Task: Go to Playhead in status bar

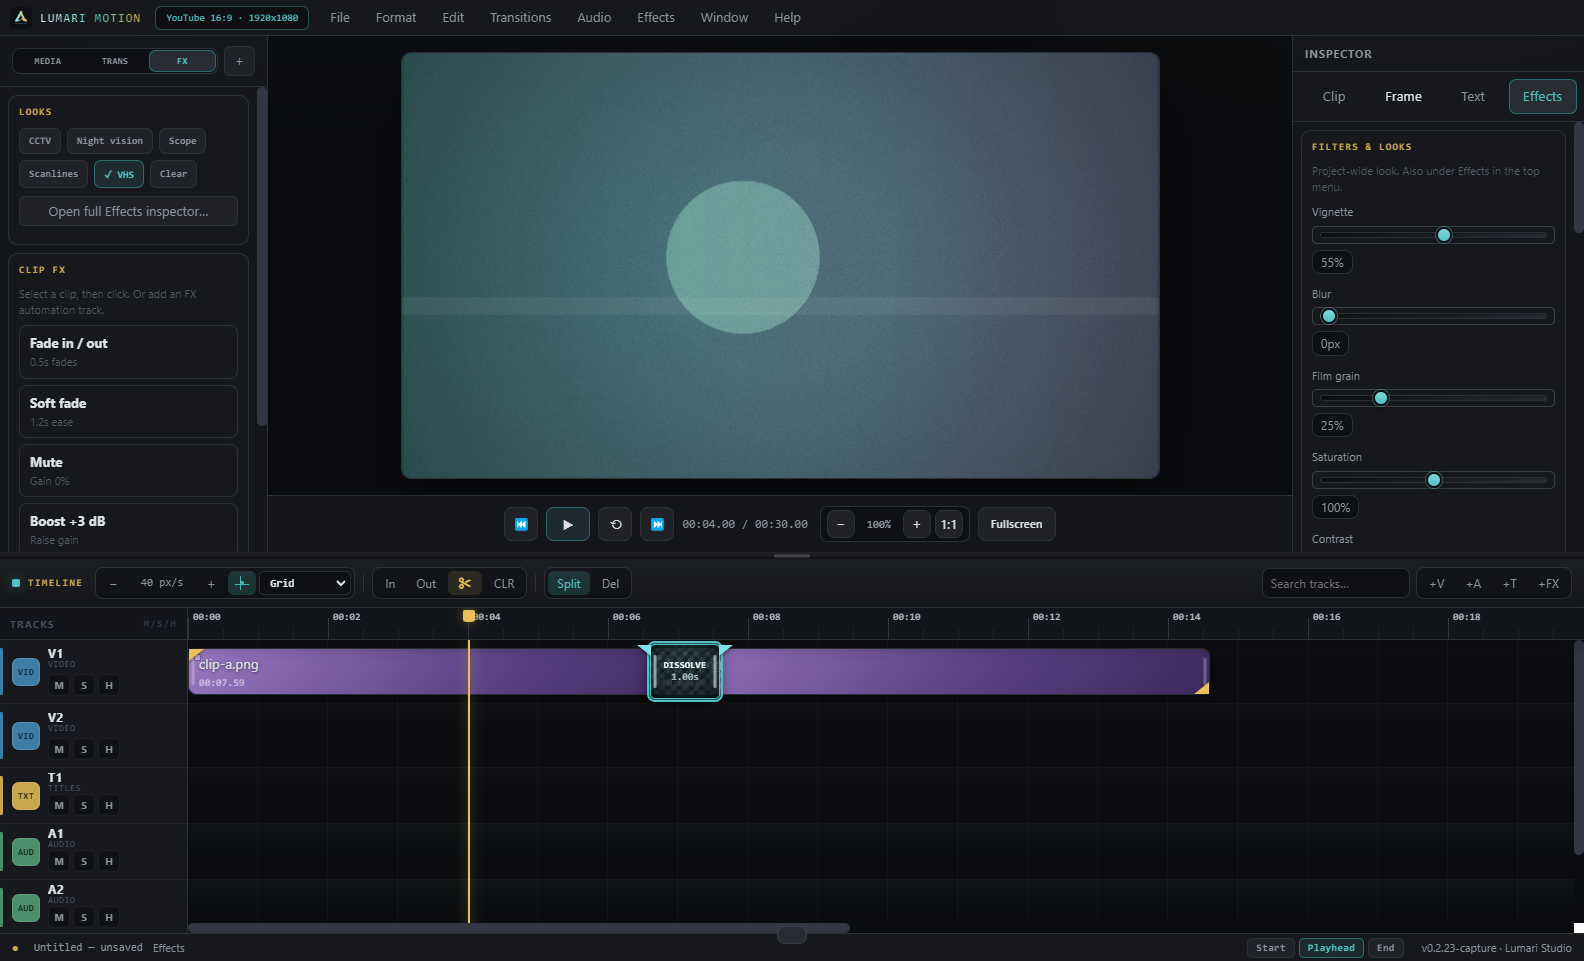Action: 1331,948
